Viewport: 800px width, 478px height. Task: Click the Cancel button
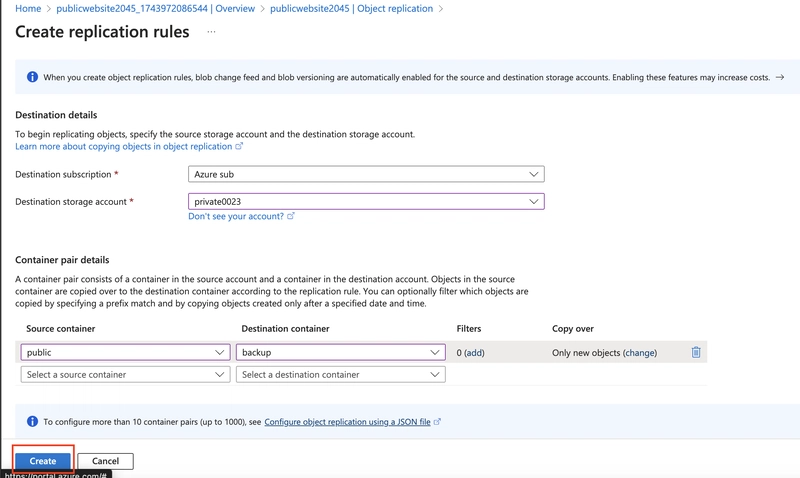point(106,461)
